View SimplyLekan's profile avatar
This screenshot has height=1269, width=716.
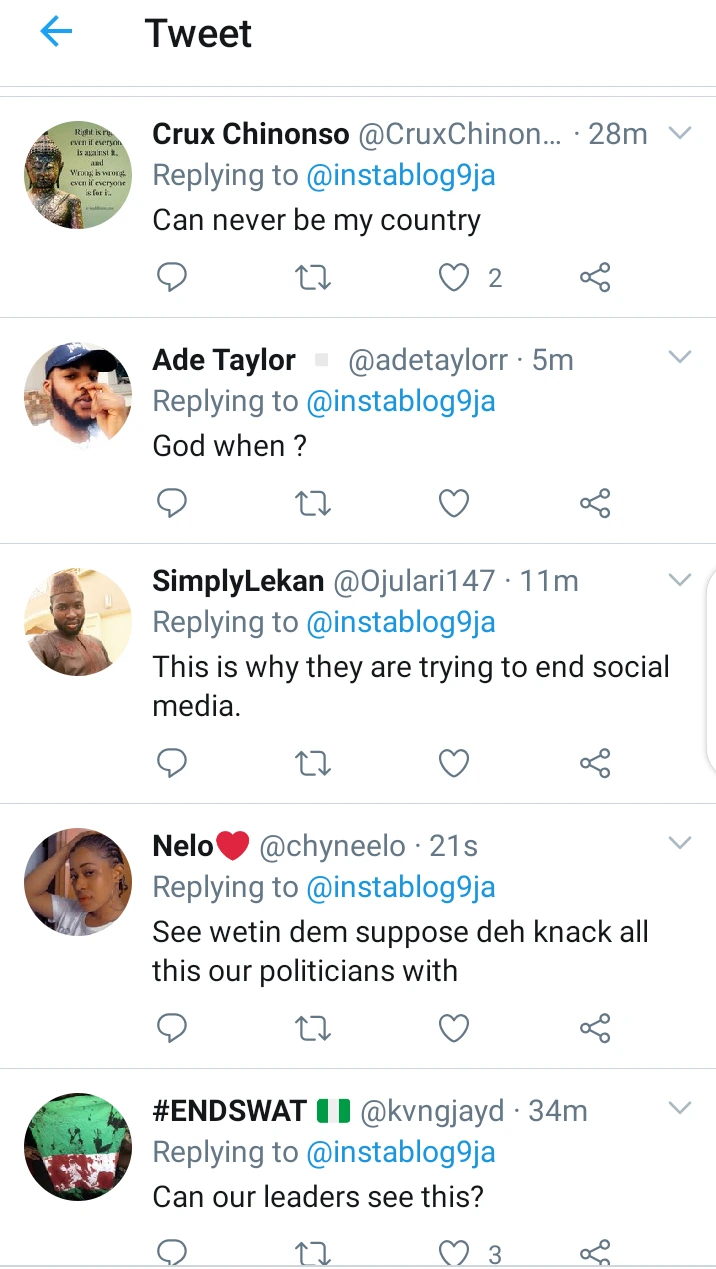pyautogui.click(x=78, y=622)
